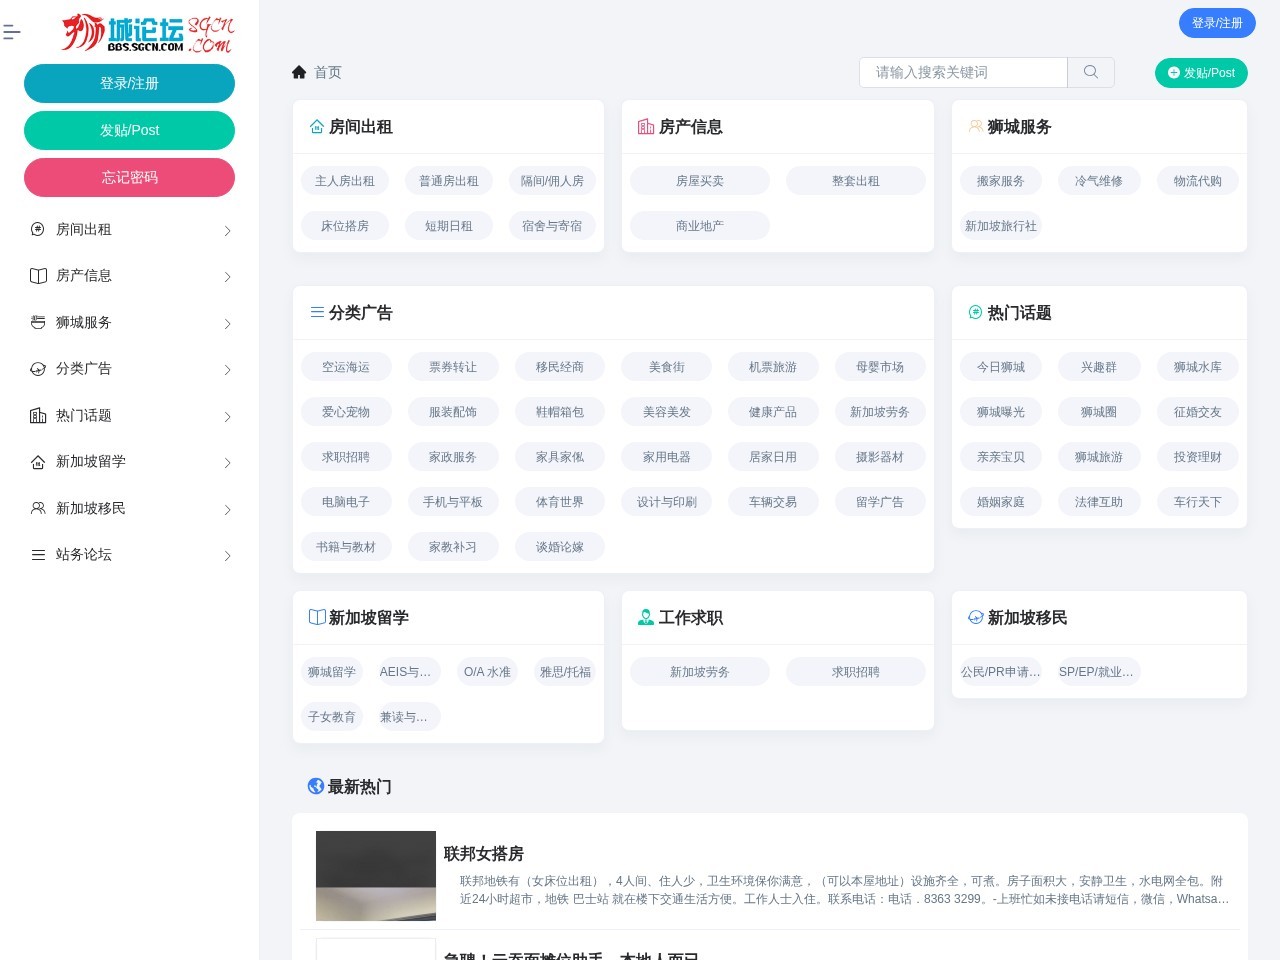Click the plus icon on 发贴/Post button
The height and width of the screenshot is (960, 1280).
pos(1173,72)
